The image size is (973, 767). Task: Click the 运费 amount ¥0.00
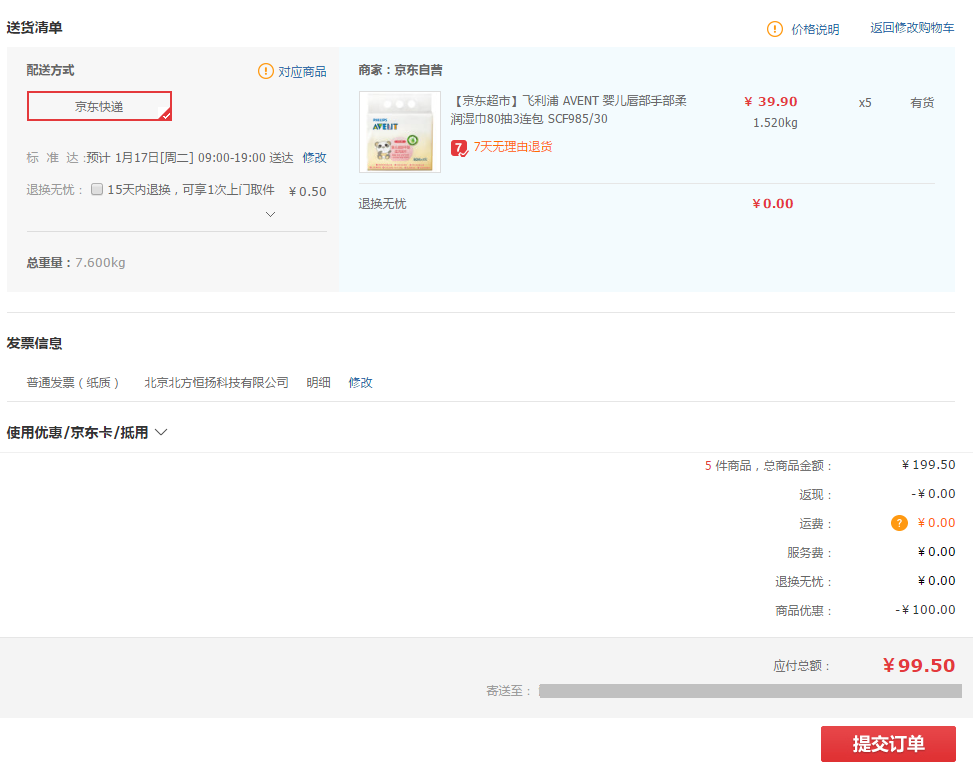pos(936,523)
